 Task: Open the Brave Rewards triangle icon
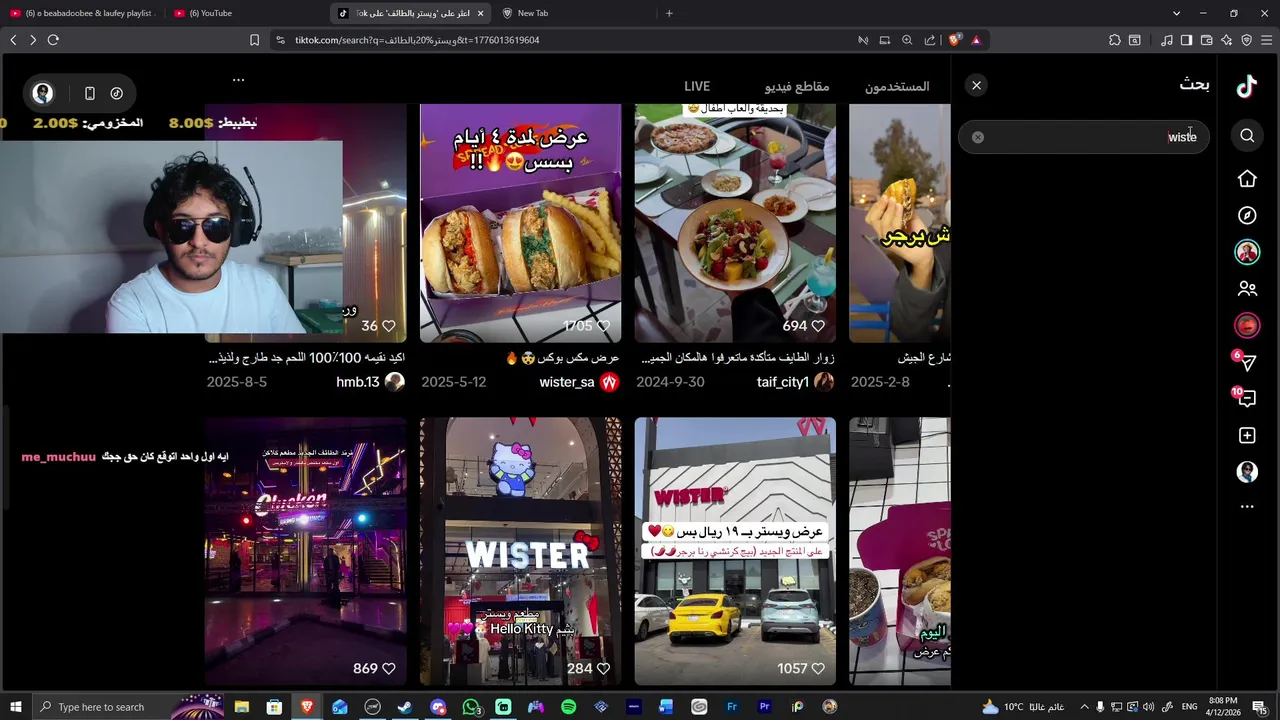pos(976,40)
